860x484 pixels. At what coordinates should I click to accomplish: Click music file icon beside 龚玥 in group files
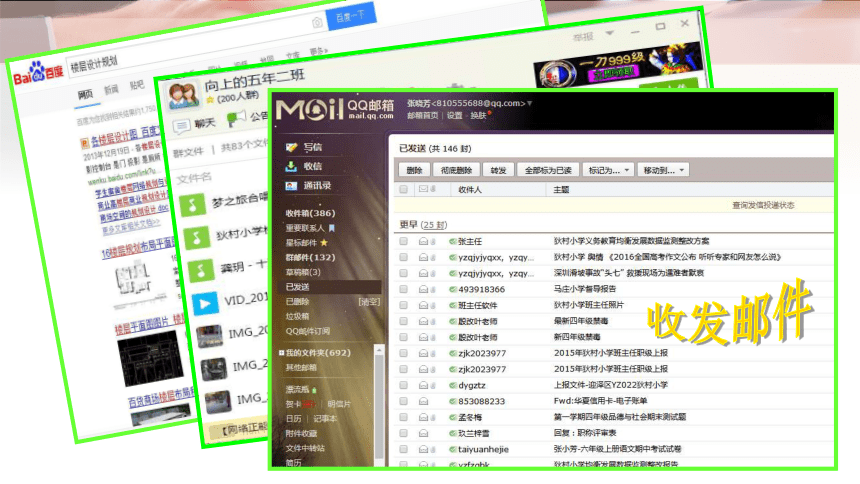click(x=201, y=271)
